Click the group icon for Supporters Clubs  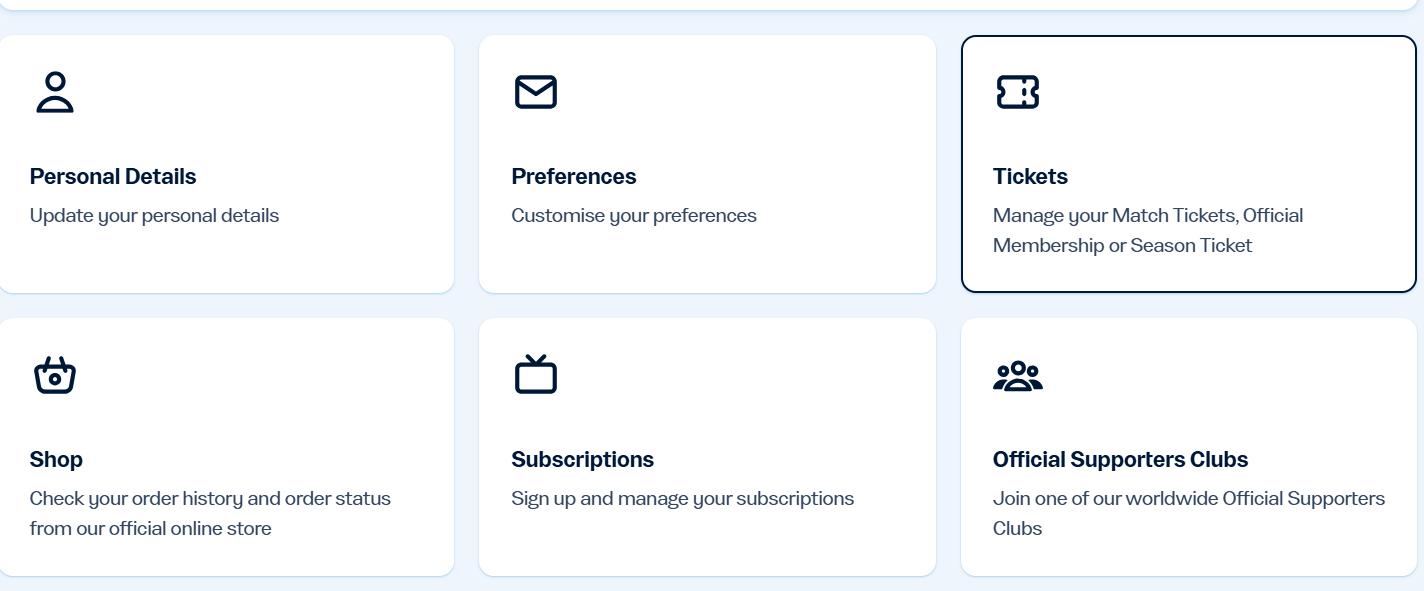coord(1018,376)
